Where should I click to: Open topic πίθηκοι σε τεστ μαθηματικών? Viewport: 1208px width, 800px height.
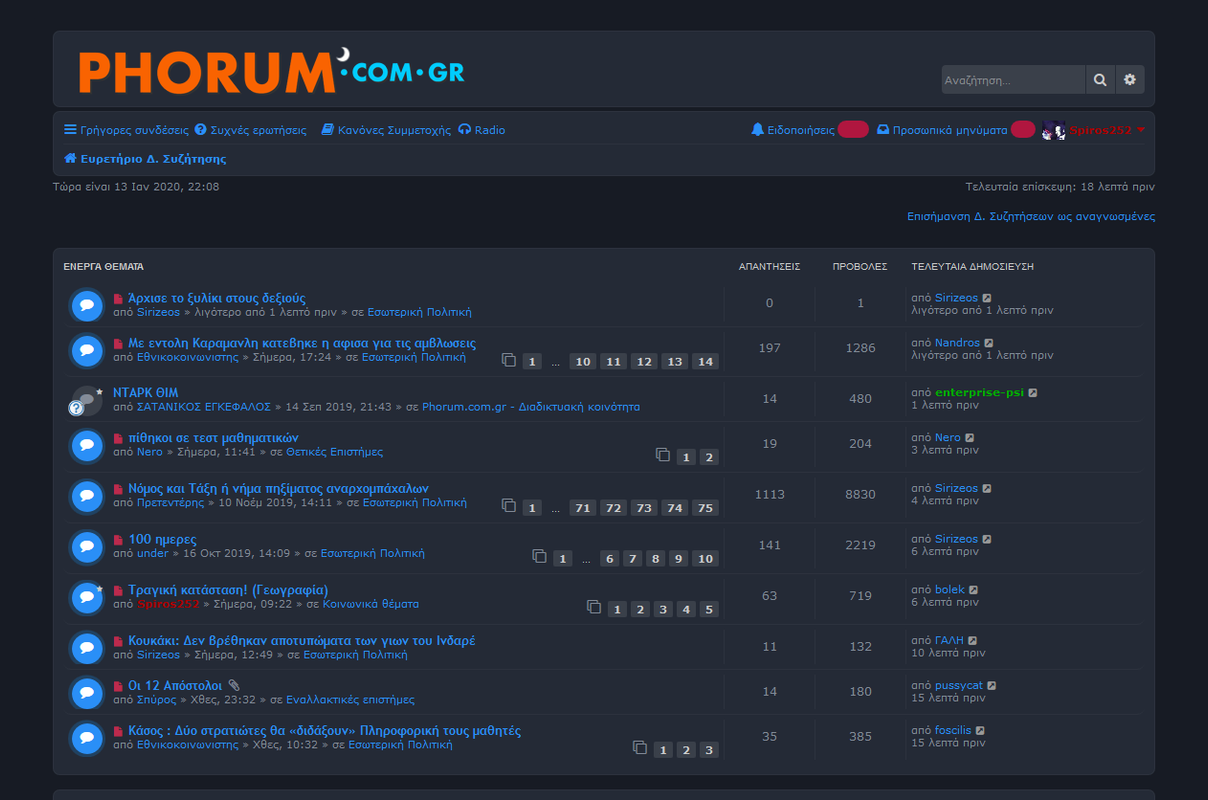click(213, 438)
